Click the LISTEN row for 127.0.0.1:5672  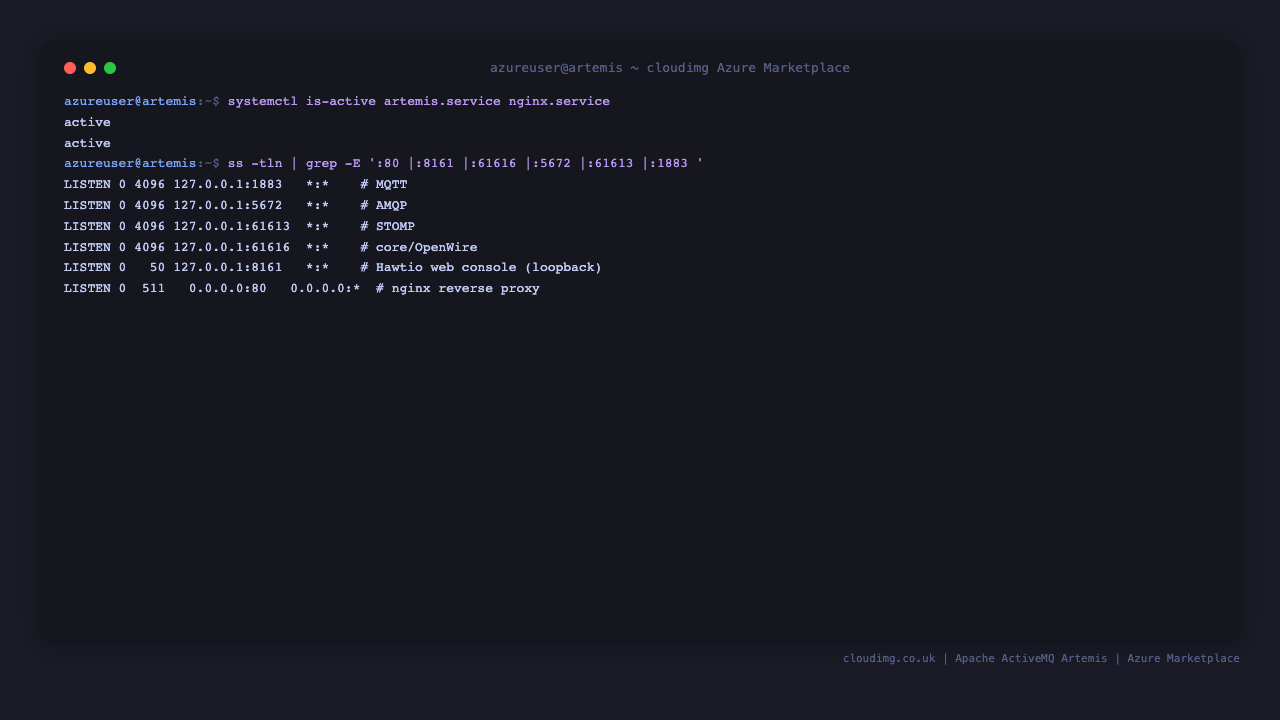pos(236,206)
